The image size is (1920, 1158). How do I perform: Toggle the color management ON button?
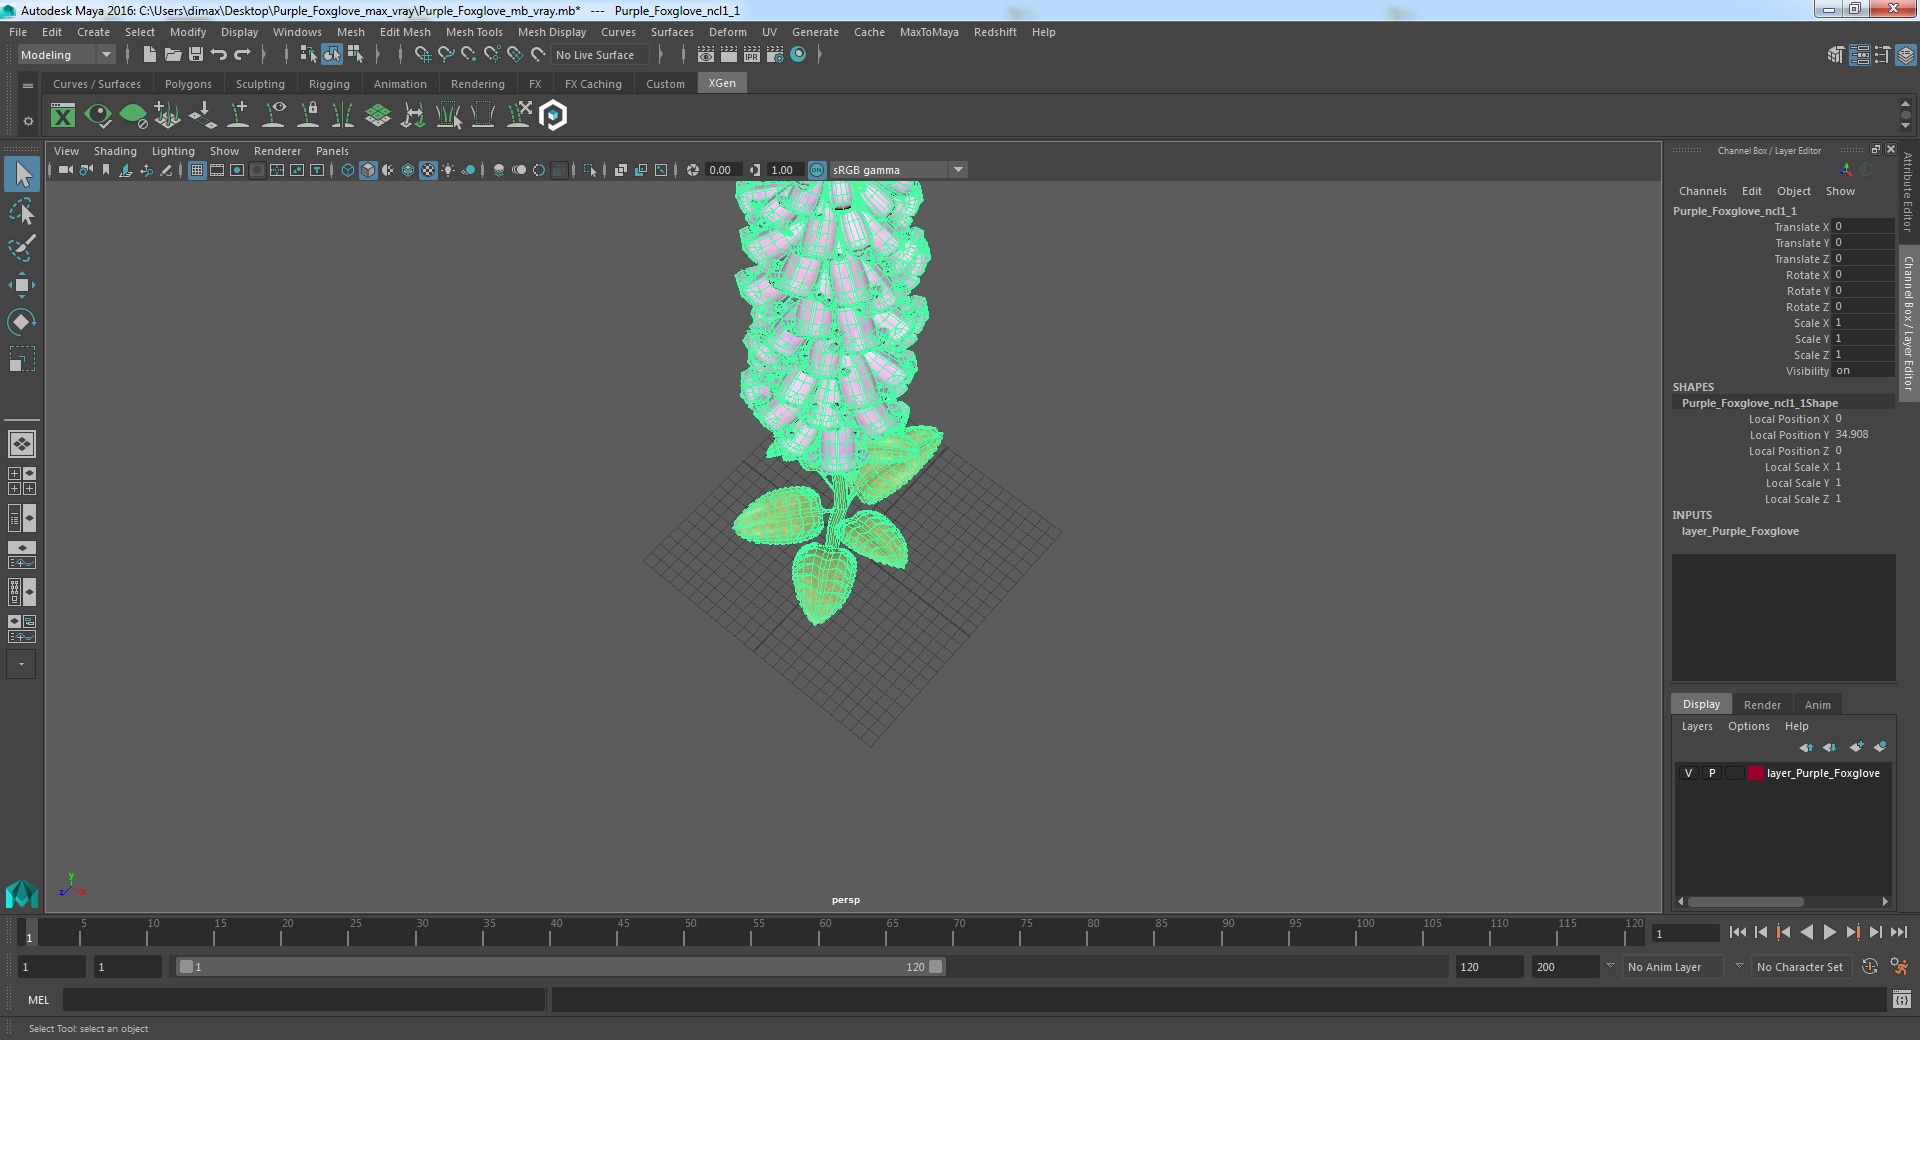pos(817,170)
